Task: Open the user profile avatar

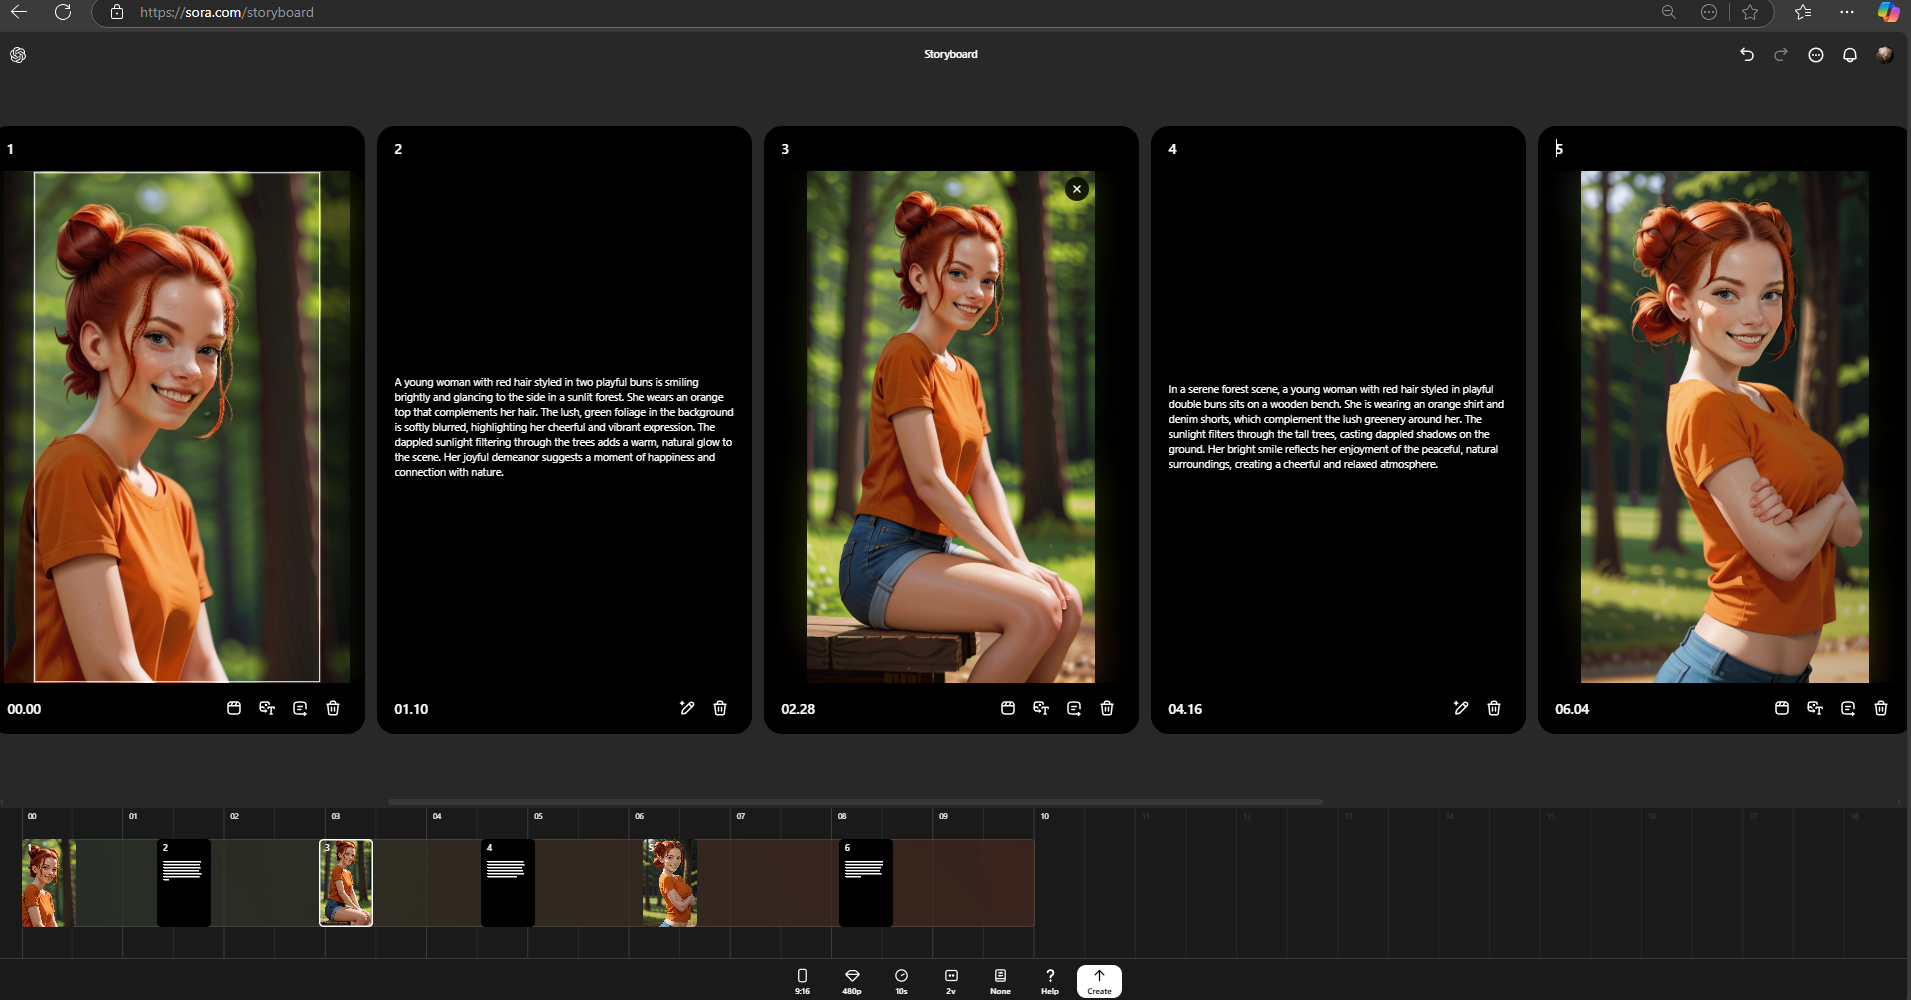Action: coord(1884,55)
